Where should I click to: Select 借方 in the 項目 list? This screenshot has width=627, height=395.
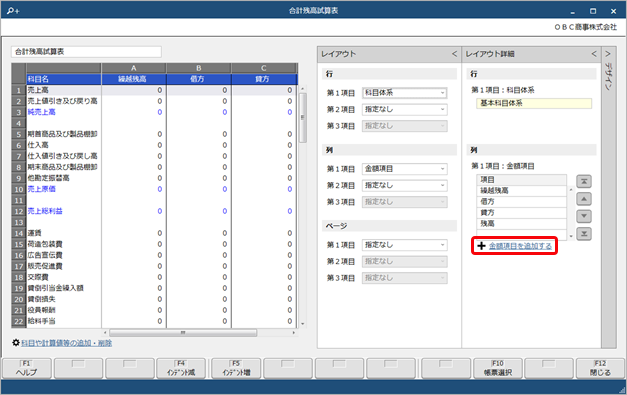(521, 201)
